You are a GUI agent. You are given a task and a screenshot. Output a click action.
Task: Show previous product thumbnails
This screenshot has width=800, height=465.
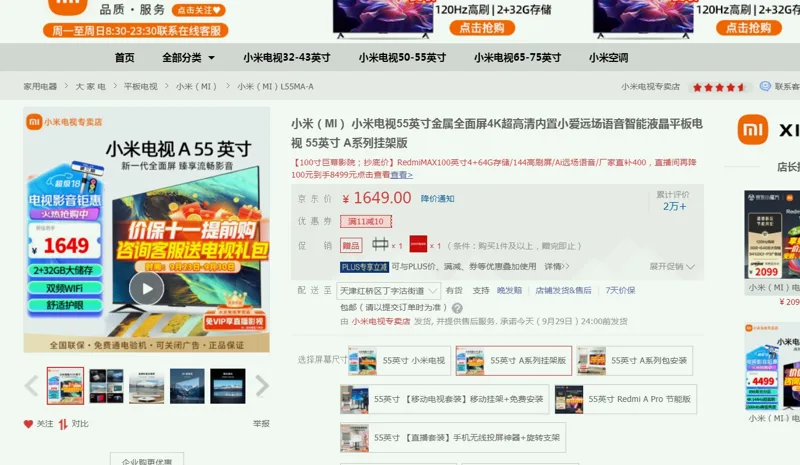(x=32, y=385)
